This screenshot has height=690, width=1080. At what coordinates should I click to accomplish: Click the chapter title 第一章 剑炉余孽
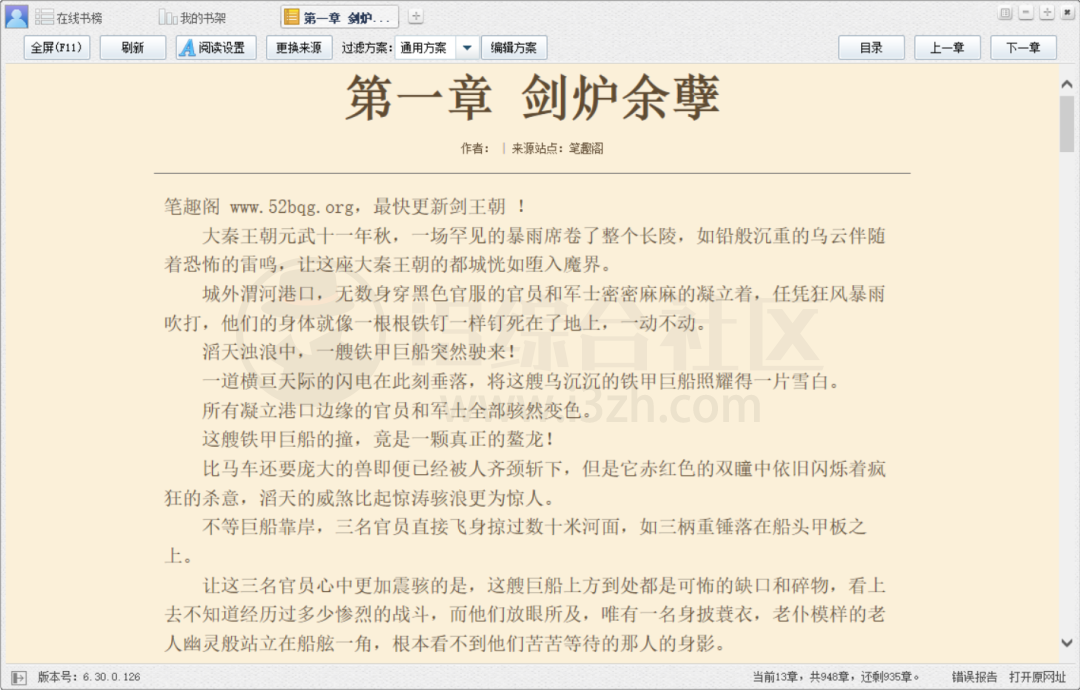(532, 98)
